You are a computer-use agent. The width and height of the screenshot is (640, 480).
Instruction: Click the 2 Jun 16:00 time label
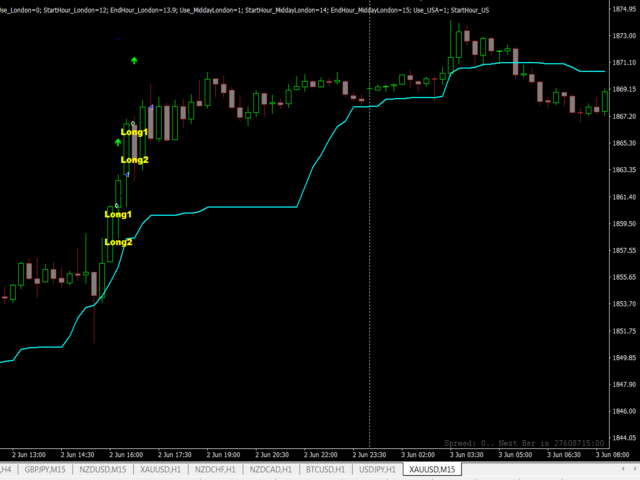click(126, 455)
